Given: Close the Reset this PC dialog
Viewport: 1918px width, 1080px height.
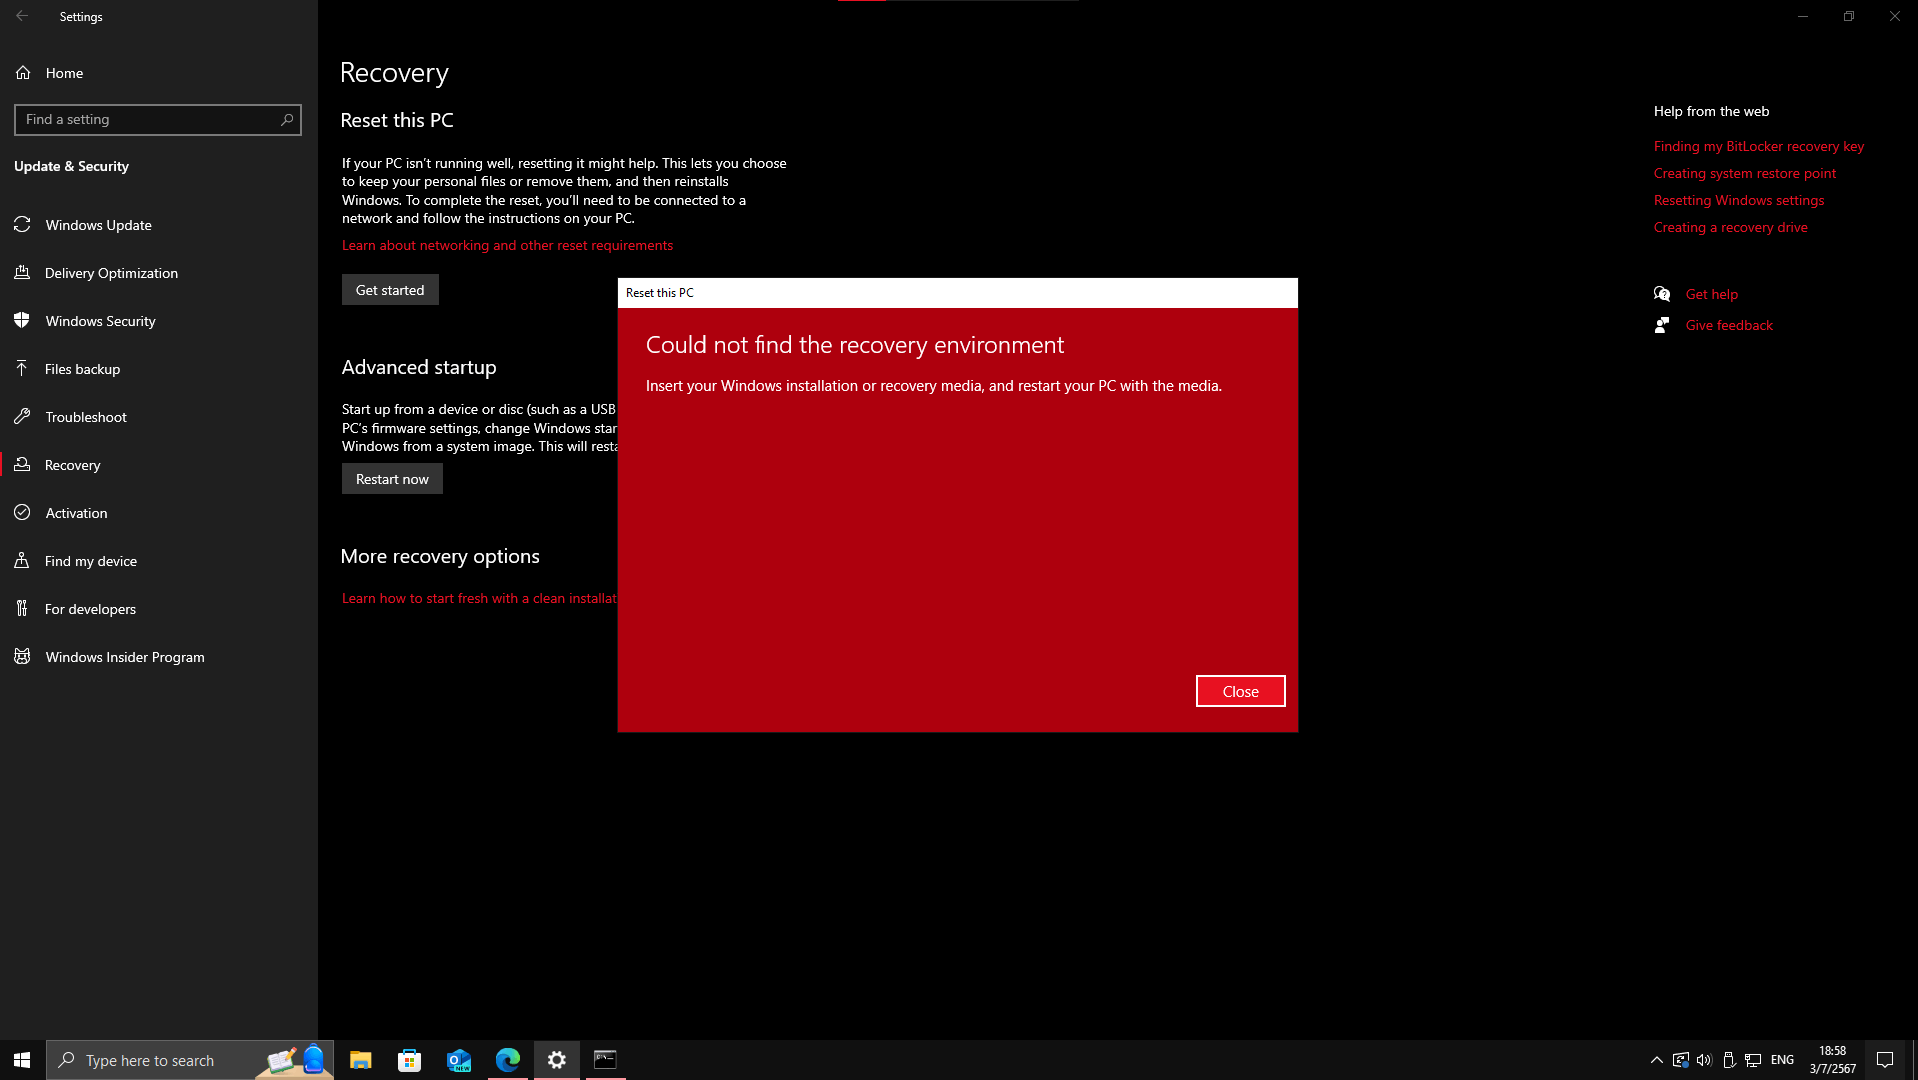Looking at the screenshot, I should [x=1240, y=691].
